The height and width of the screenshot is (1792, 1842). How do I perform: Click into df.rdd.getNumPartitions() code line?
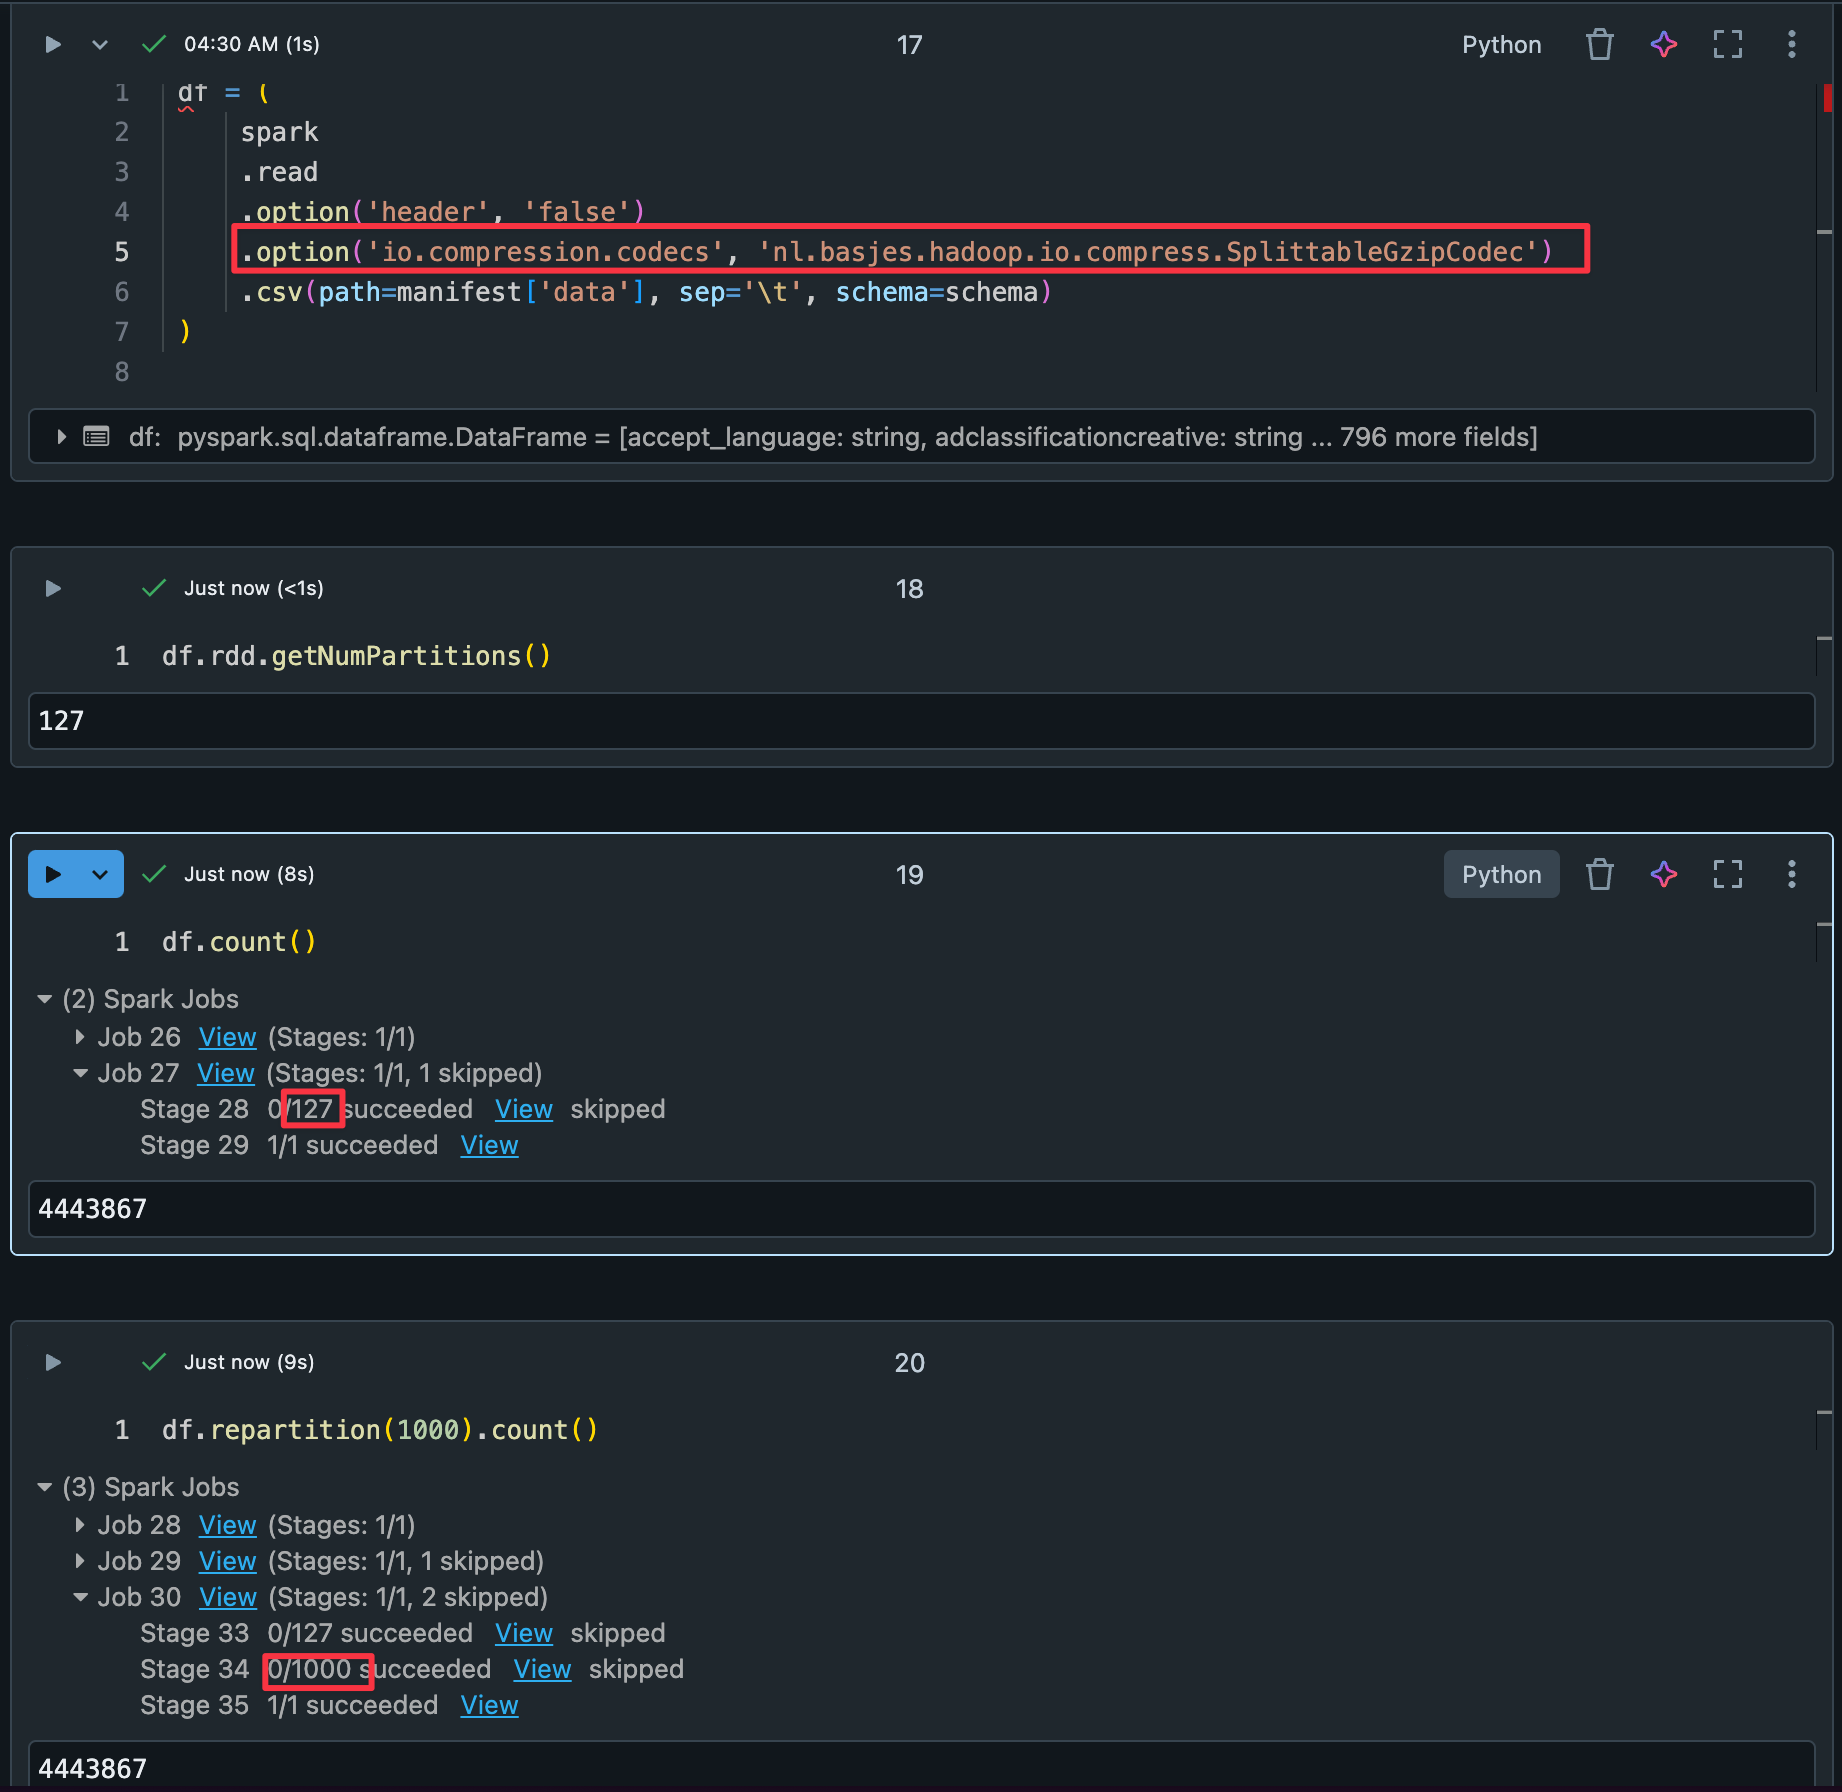pyautogui.click(x=356, y=656)
